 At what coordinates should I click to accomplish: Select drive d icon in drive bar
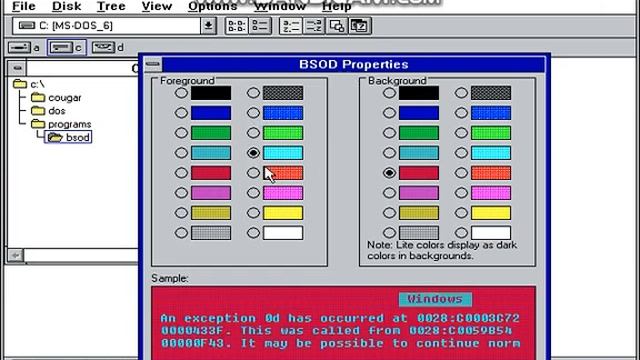pos(103,47)
